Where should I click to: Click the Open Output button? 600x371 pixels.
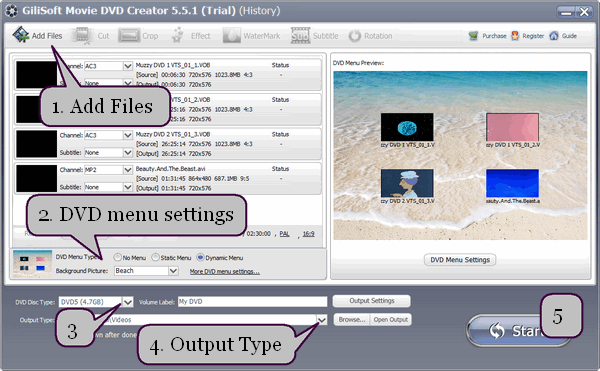[x=391, y=319]
